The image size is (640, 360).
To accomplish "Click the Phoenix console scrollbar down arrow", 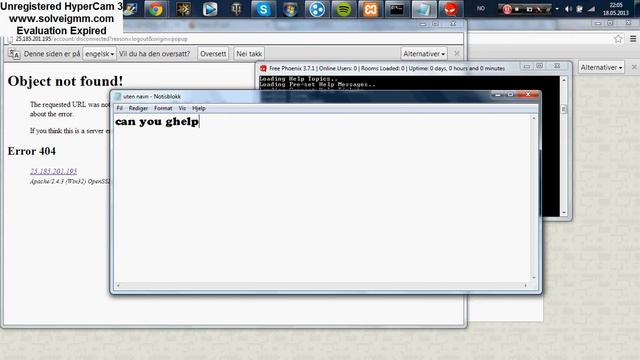I will click(564, 213).
